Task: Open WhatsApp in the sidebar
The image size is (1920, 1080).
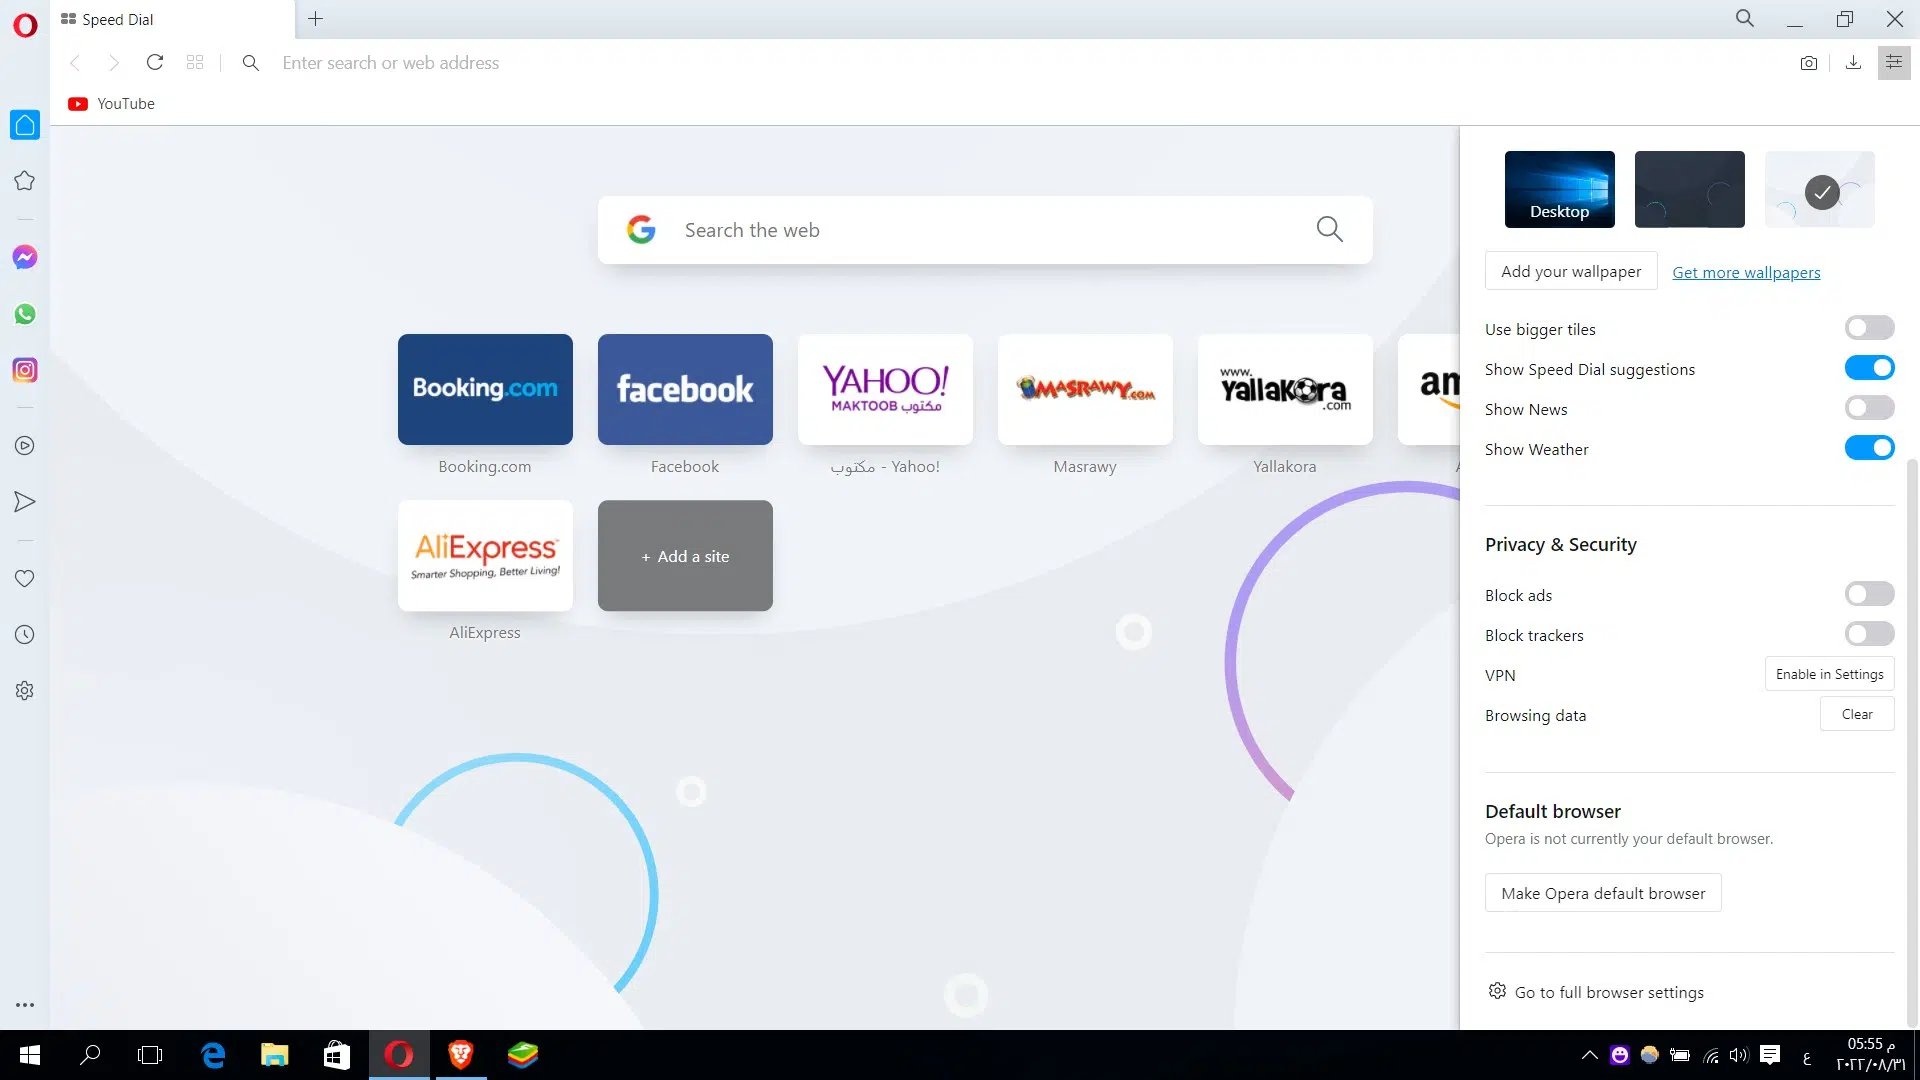Action: point(25,314)
